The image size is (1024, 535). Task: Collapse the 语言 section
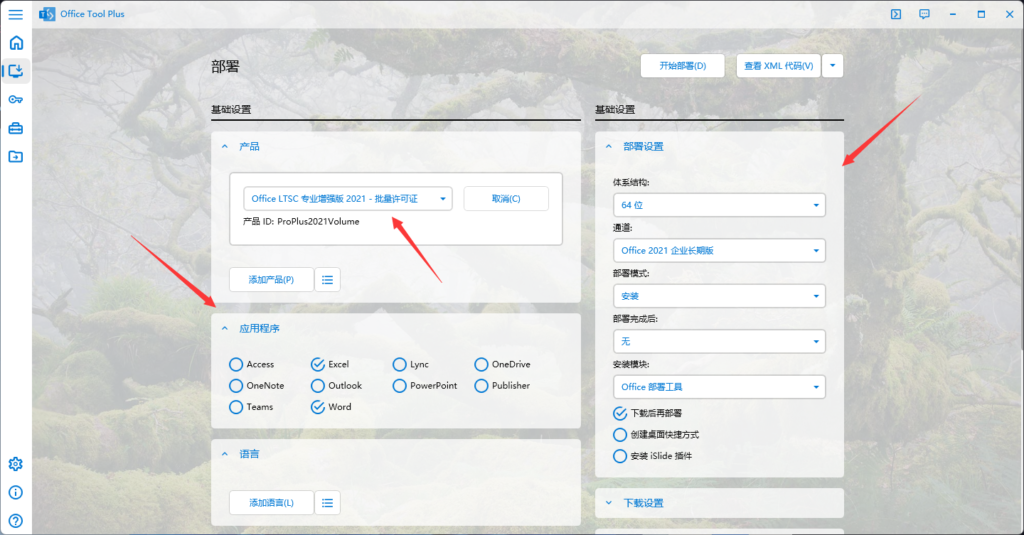(x=225, y=454)
